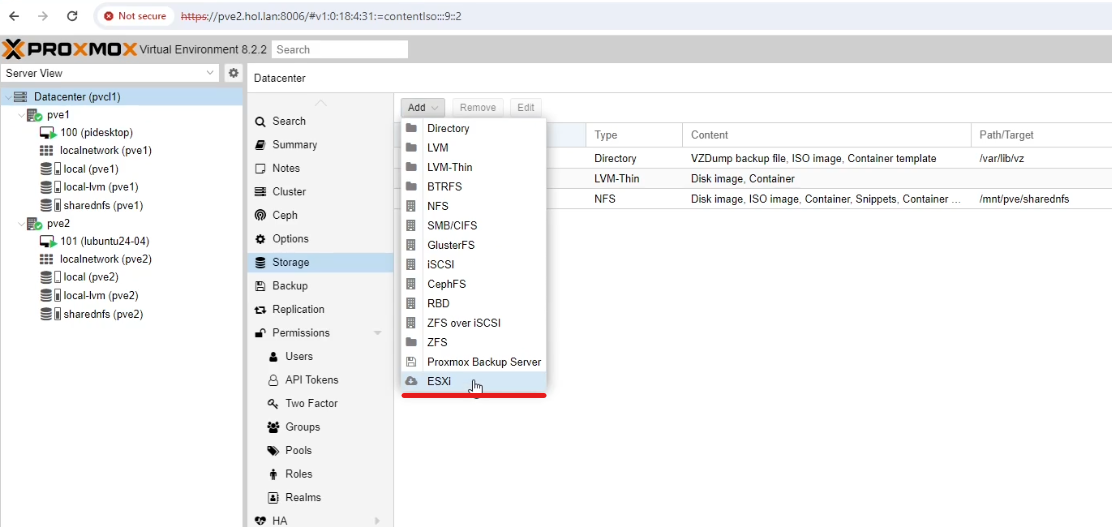Open the Storage menu item
The image size is (1112, 527).
coord(321,262)
